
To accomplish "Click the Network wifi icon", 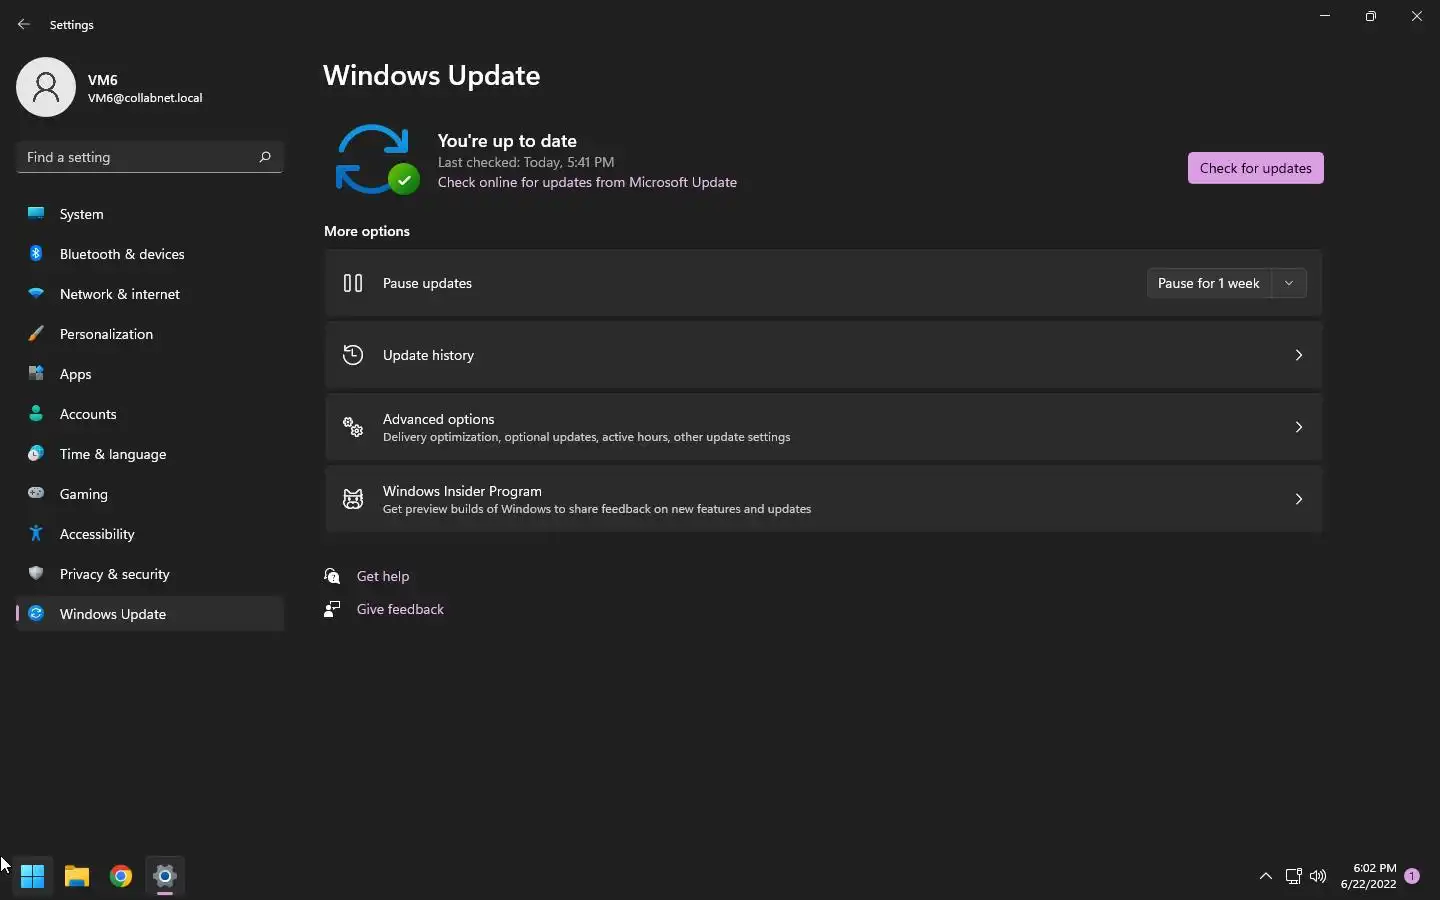I will coord(36,293).
